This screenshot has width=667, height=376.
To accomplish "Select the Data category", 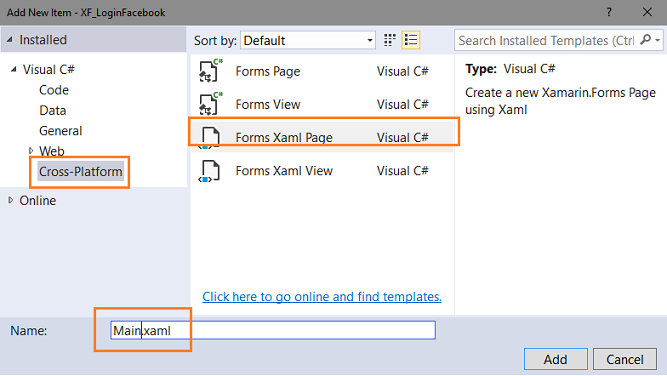I will point(53,110).
